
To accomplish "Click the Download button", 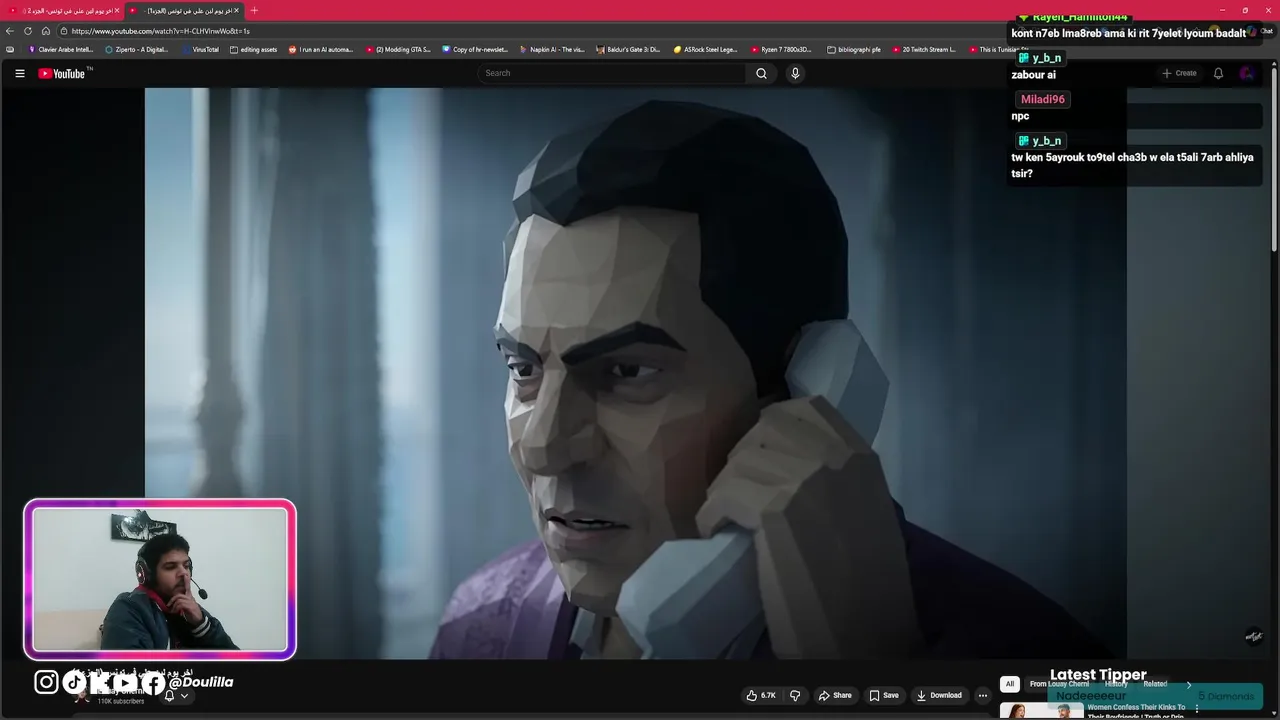I will (x=939, y=695).
